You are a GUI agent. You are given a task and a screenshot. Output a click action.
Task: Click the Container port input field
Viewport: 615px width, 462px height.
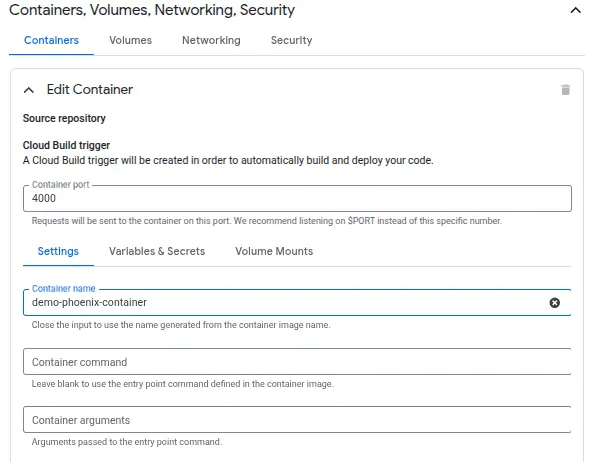[x=297, y=198]
